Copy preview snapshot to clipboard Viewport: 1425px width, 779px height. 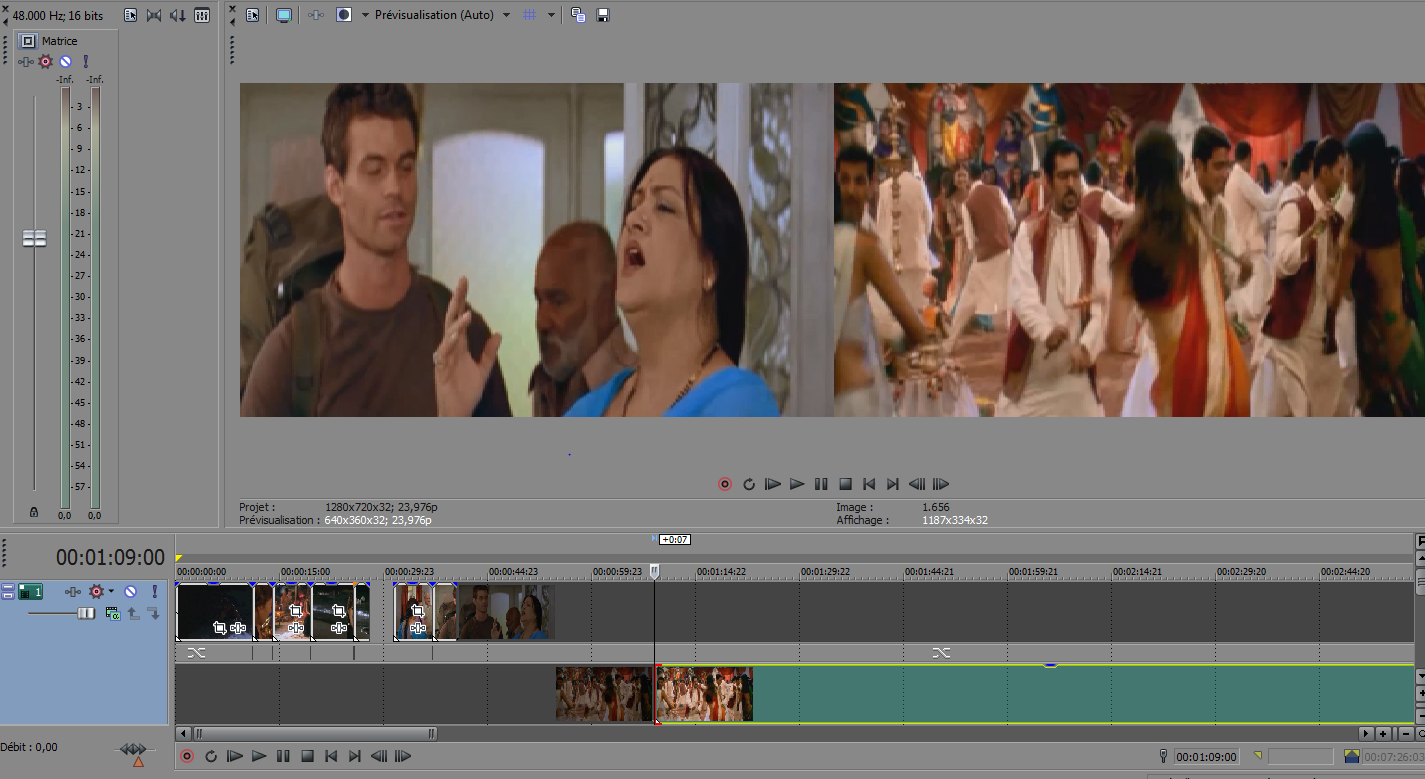(x=578, y=15)
